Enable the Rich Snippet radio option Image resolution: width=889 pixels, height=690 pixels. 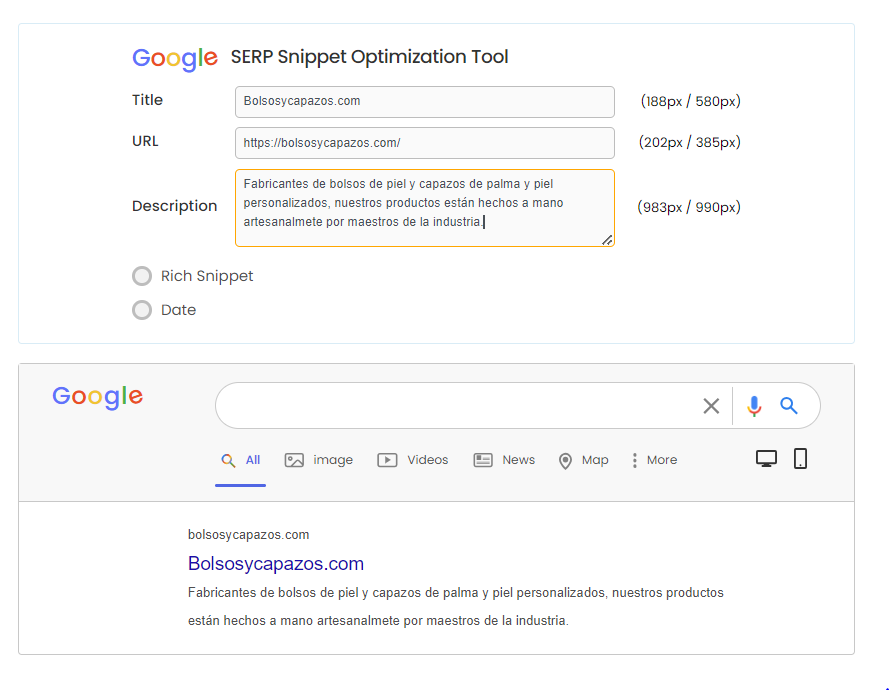[x=142, y=276]
